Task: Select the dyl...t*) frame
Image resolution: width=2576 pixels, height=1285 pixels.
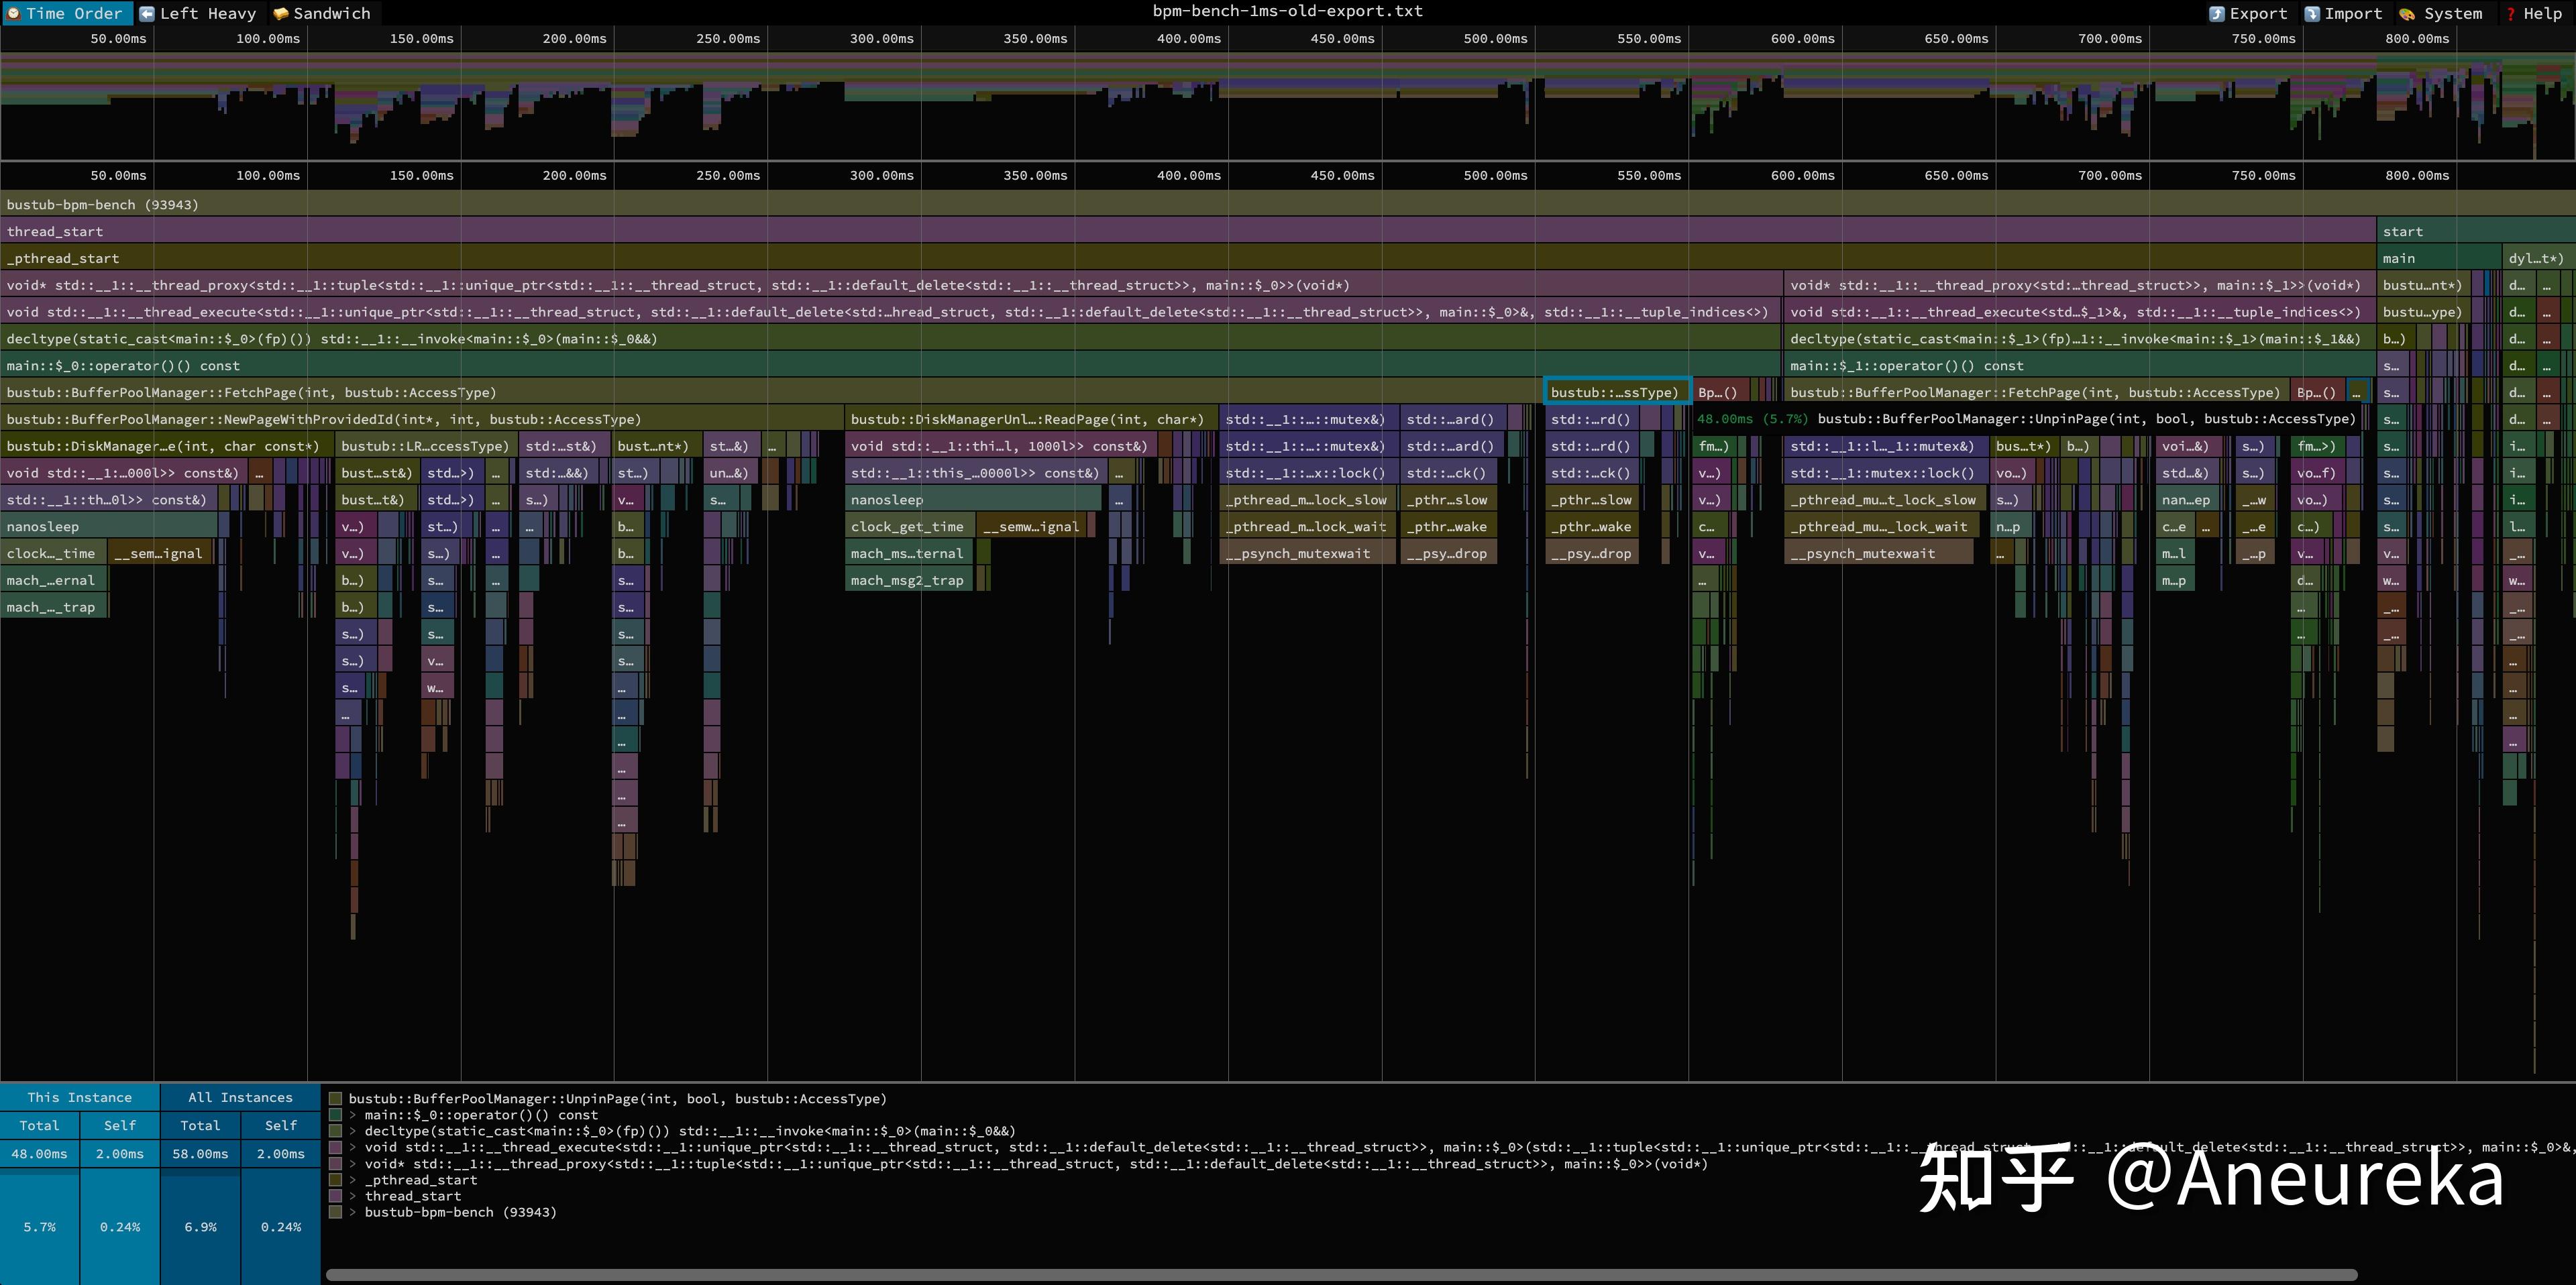Action: click(x=2538, y=258)
